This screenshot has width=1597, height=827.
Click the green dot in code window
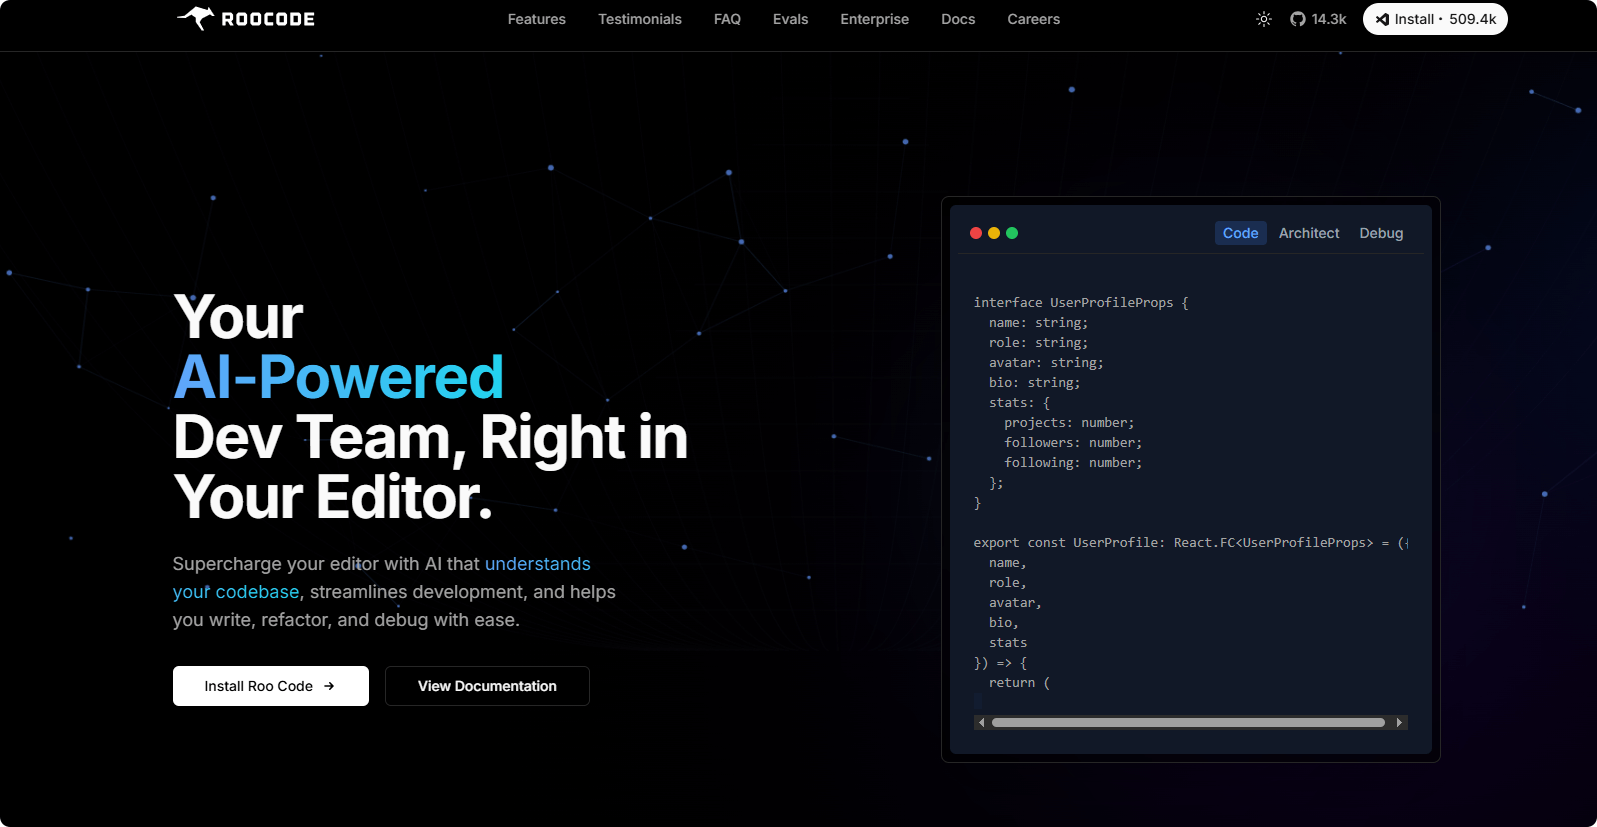point(1012,233)
